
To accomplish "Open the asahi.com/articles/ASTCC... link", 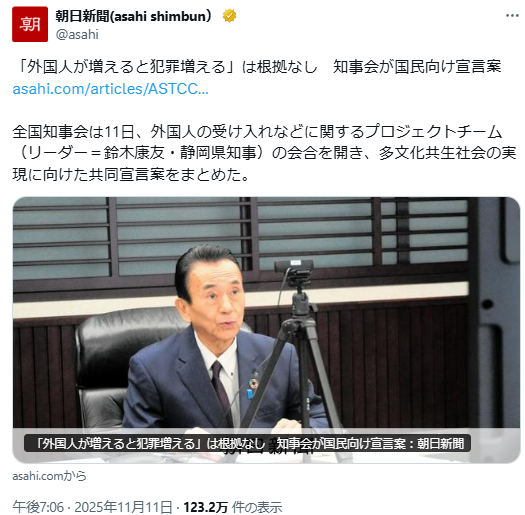I will tap(110, 89).
